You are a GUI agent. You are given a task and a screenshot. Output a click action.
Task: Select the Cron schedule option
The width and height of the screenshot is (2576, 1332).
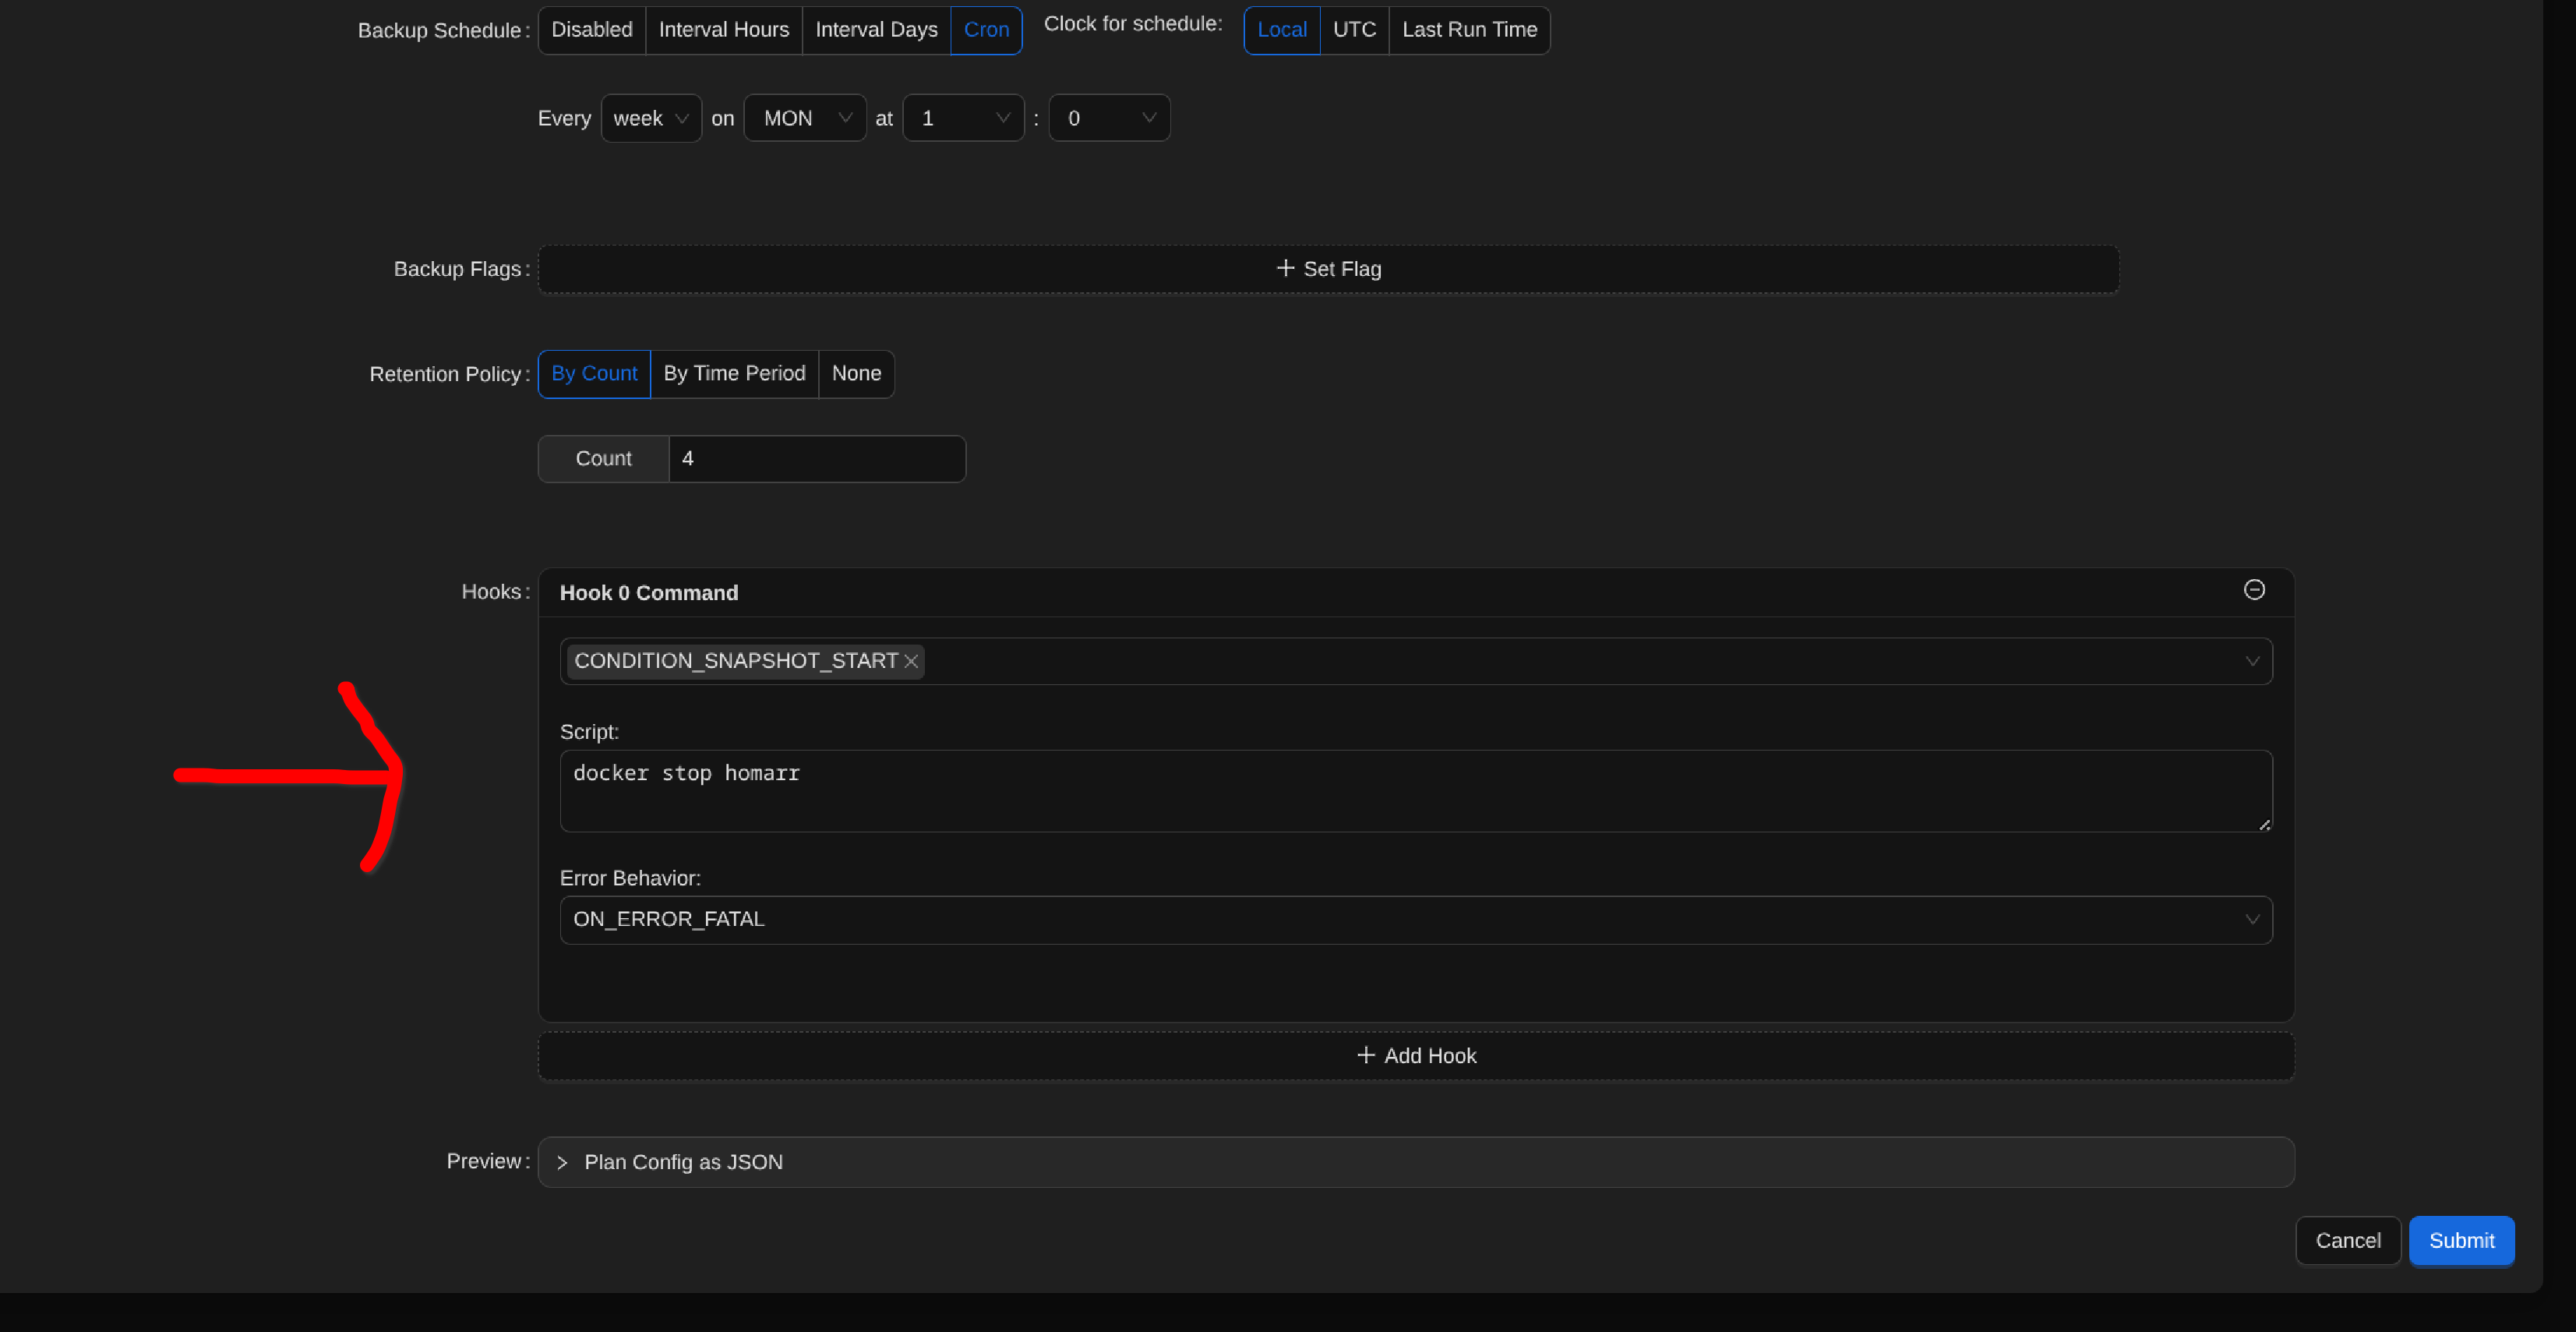tap(986, 30)
